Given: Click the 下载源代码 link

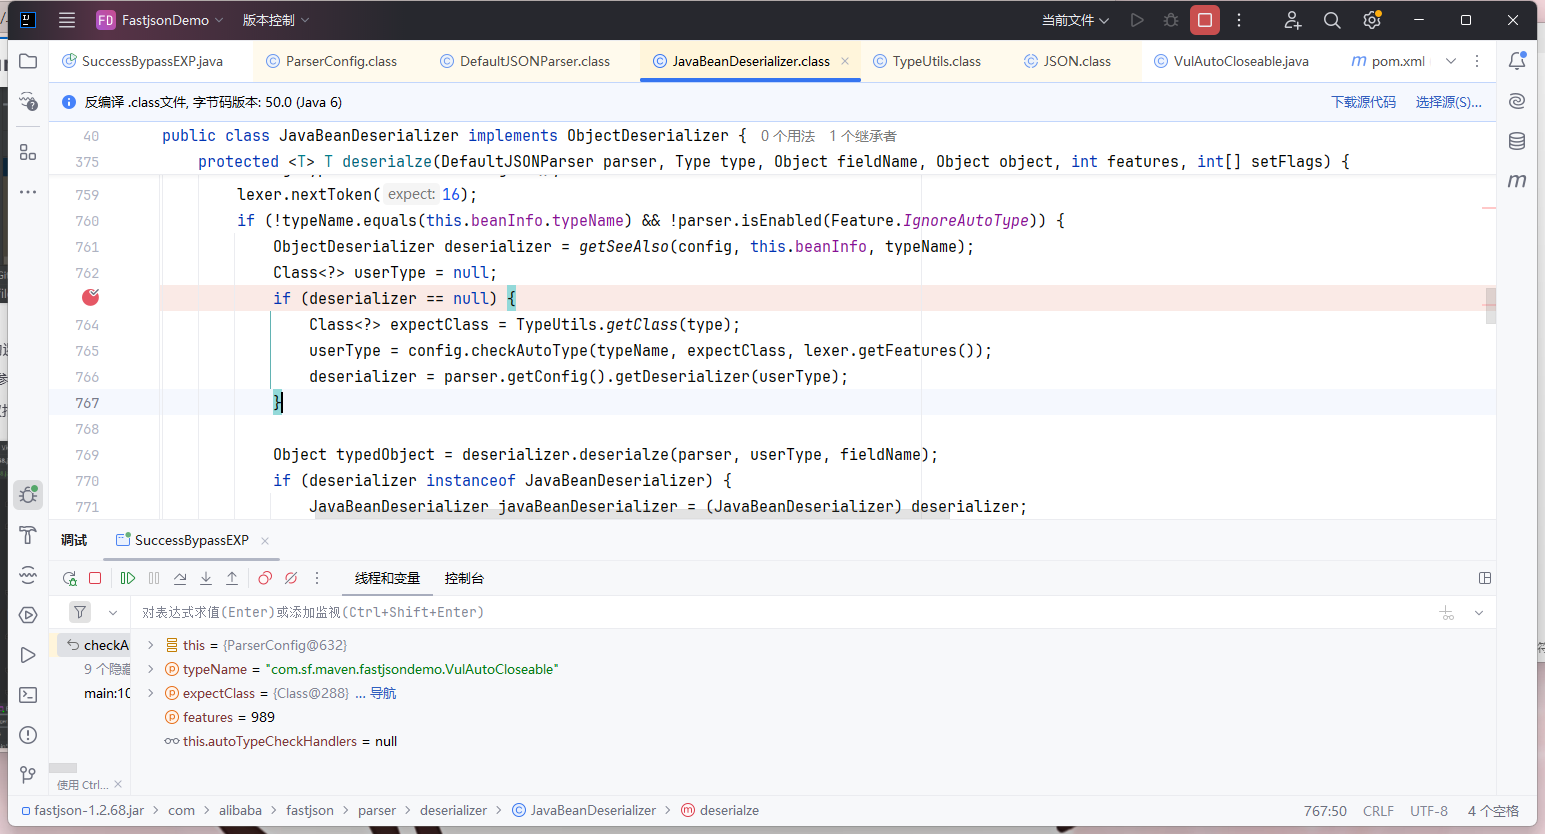Looking at the screenshot, I should [1363, 102].
